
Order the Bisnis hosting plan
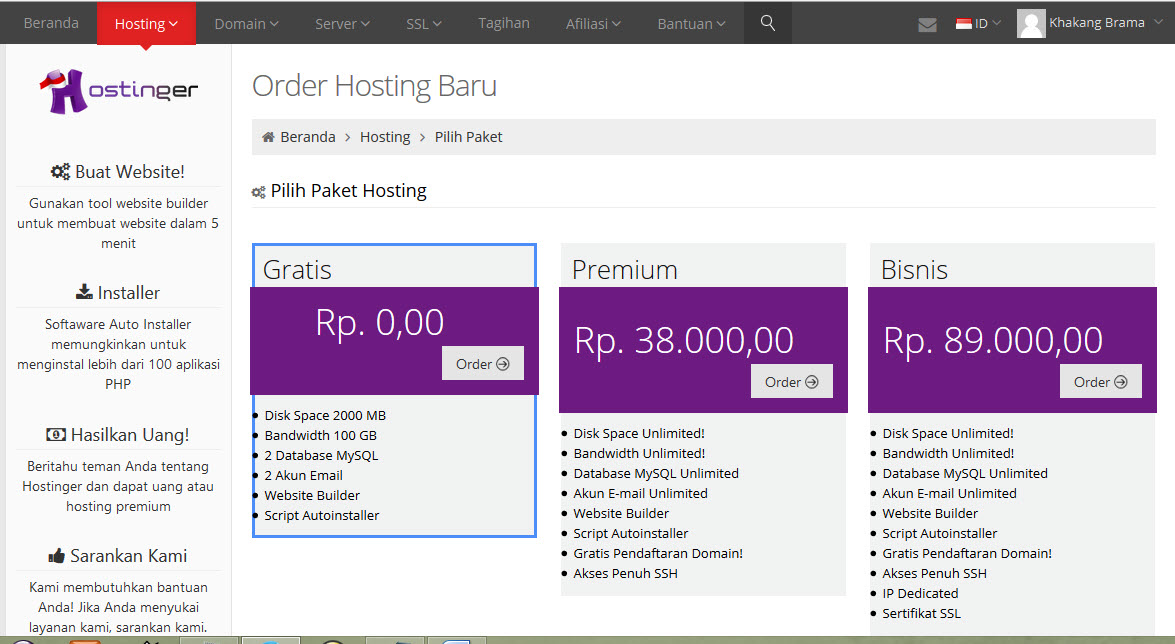point(1101,382)
